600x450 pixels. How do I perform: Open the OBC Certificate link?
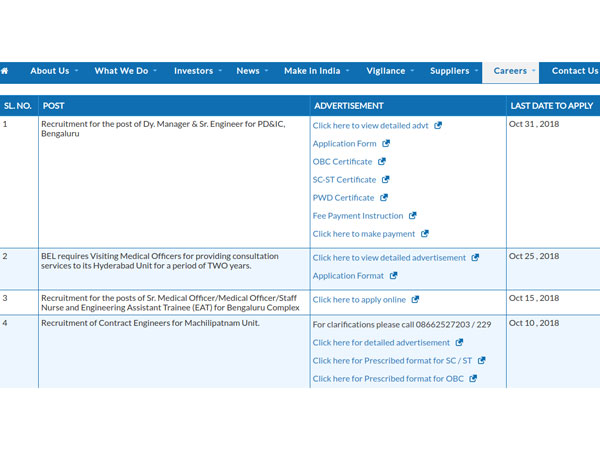(342, 161)
